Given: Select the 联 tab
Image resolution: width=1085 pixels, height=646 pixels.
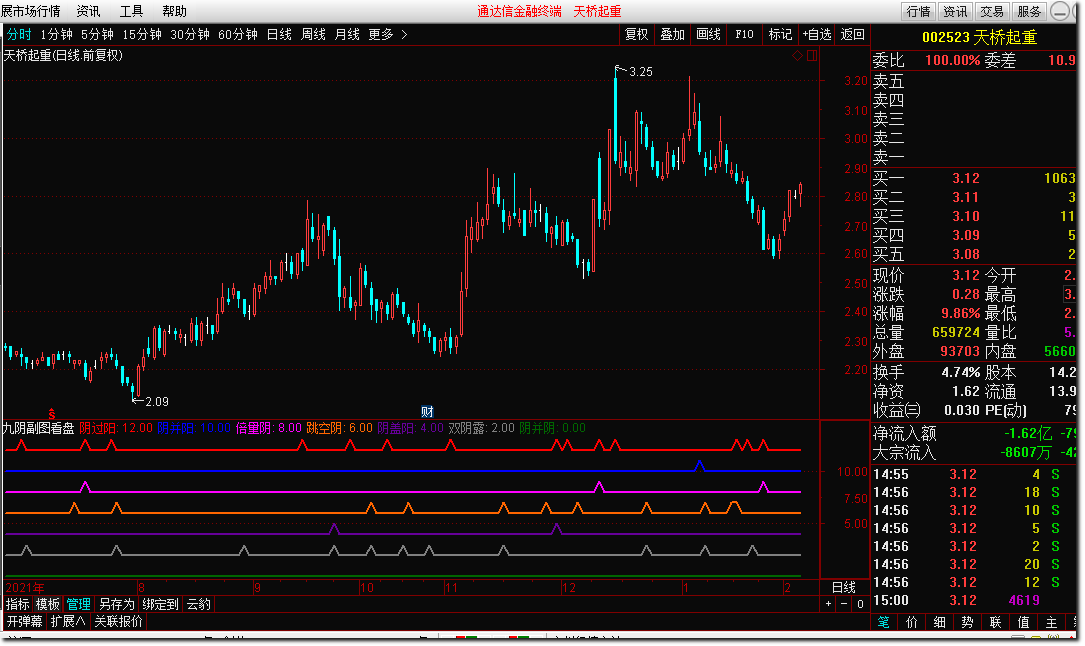Looking at the screenshot, I should (x=995, y=622).
